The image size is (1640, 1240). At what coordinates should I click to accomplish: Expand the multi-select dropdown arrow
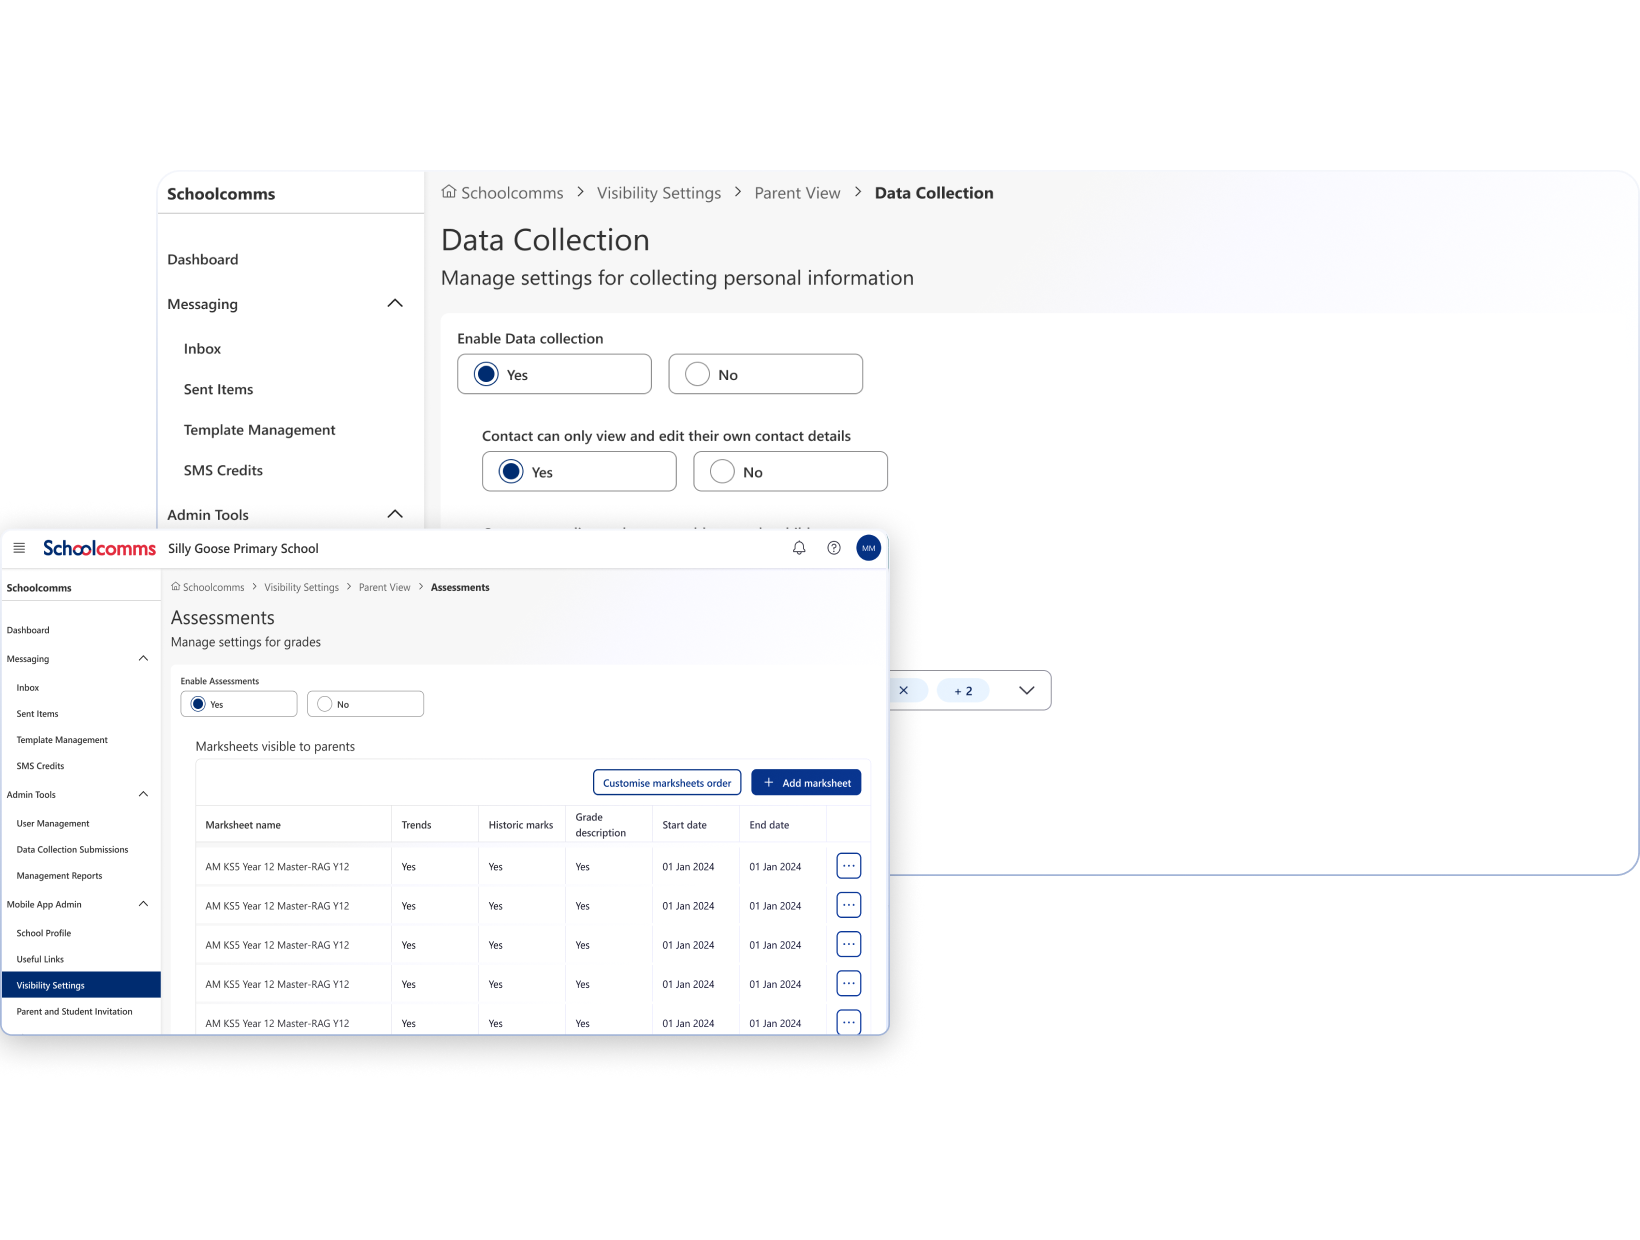(x=1026, y=690)
